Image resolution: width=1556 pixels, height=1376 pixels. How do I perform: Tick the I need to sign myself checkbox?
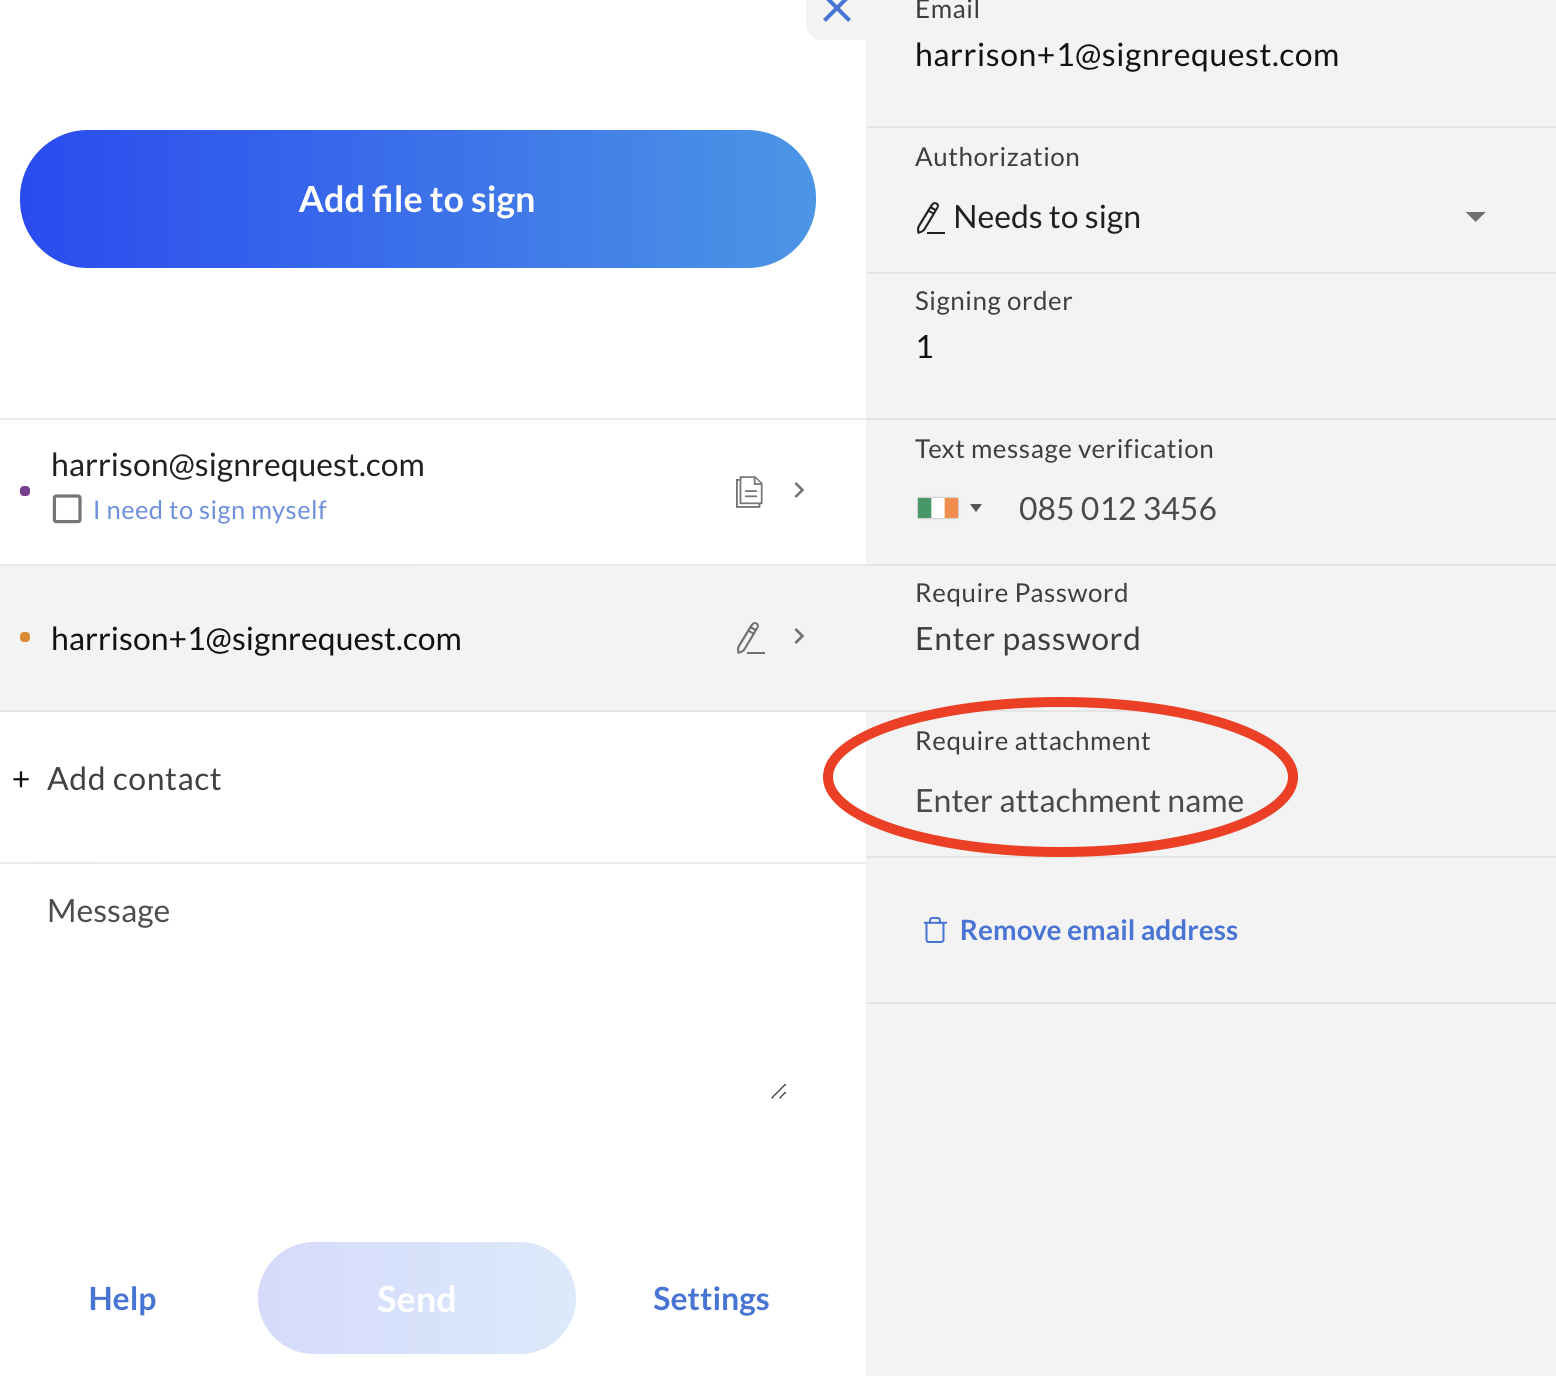click(x=67, y=509)
